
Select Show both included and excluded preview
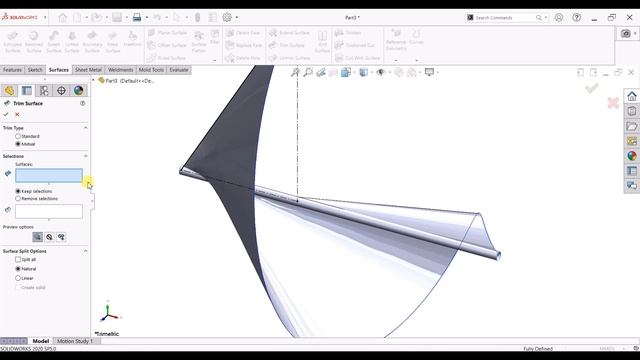point(61,237)
